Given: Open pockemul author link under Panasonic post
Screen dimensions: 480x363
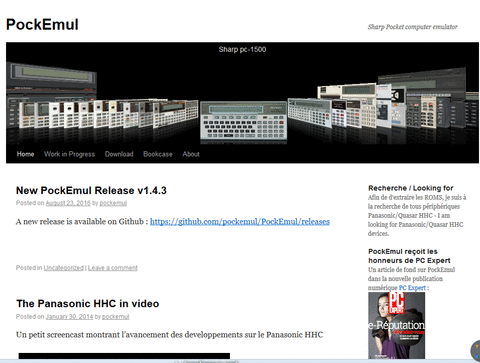Looking at the screenshot, I should (x=115, y=317).
